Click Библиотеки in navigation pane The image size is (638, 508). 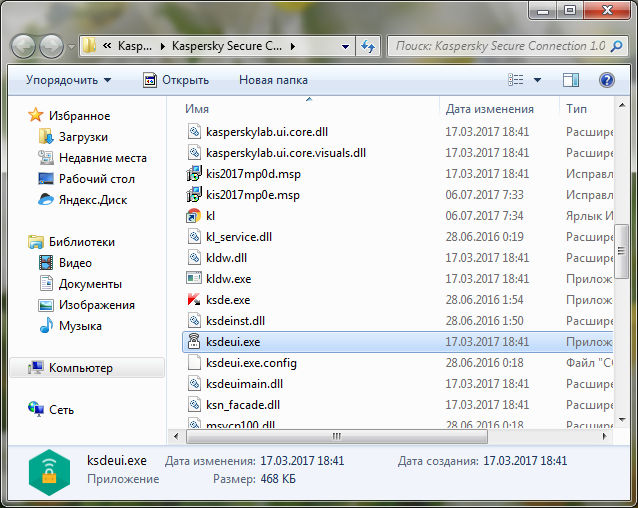point(82,242)
